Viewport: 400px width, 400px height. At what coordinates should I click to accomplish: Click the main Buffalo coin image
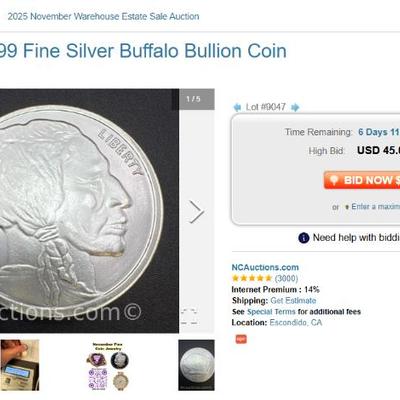(x=89, y=211)
